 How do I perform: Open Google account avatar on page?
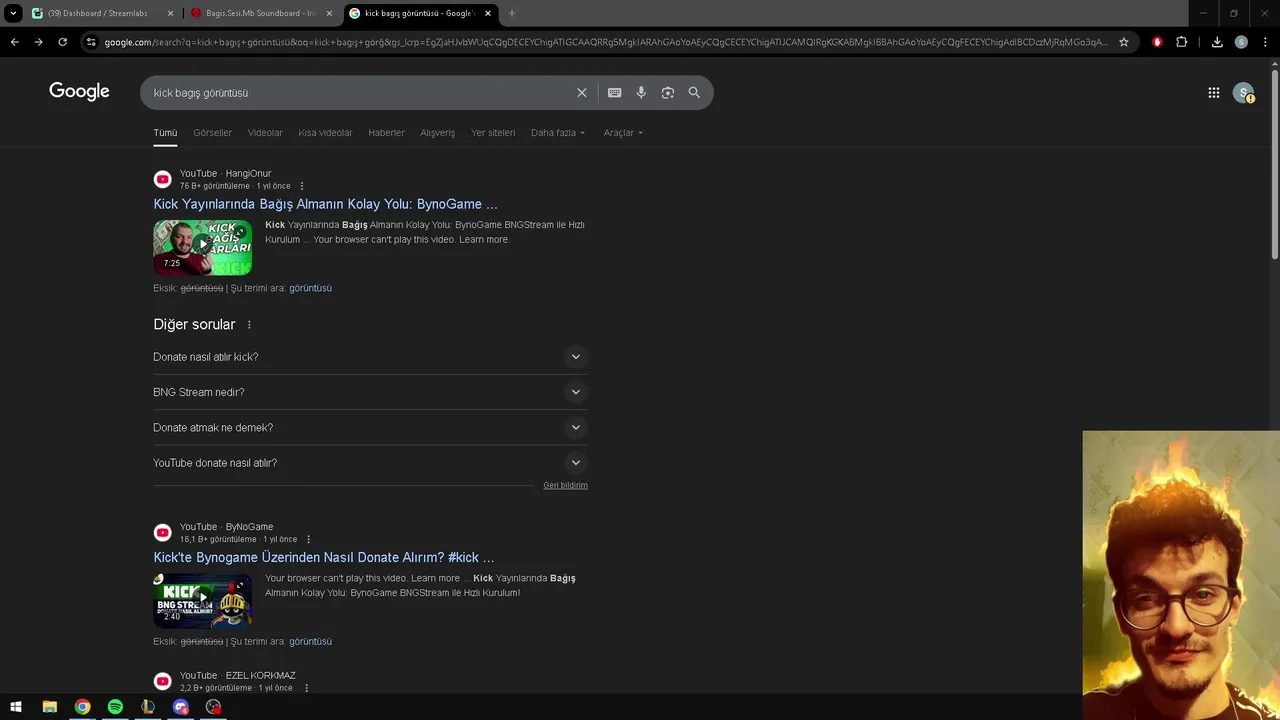pyautogui.click(x=1244, y=93)
